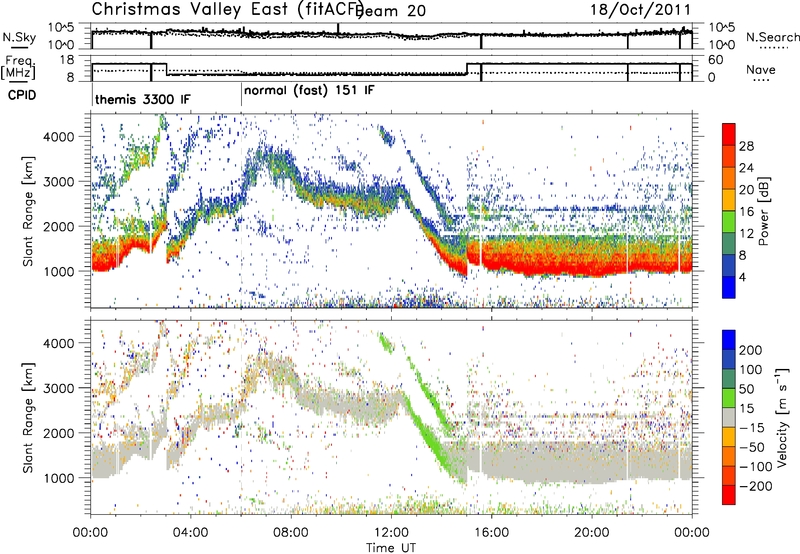The height and width of the screenshot is (554, 800).
Task: Click the date text '18/Oct/2011'
Action: coord(641,10)
